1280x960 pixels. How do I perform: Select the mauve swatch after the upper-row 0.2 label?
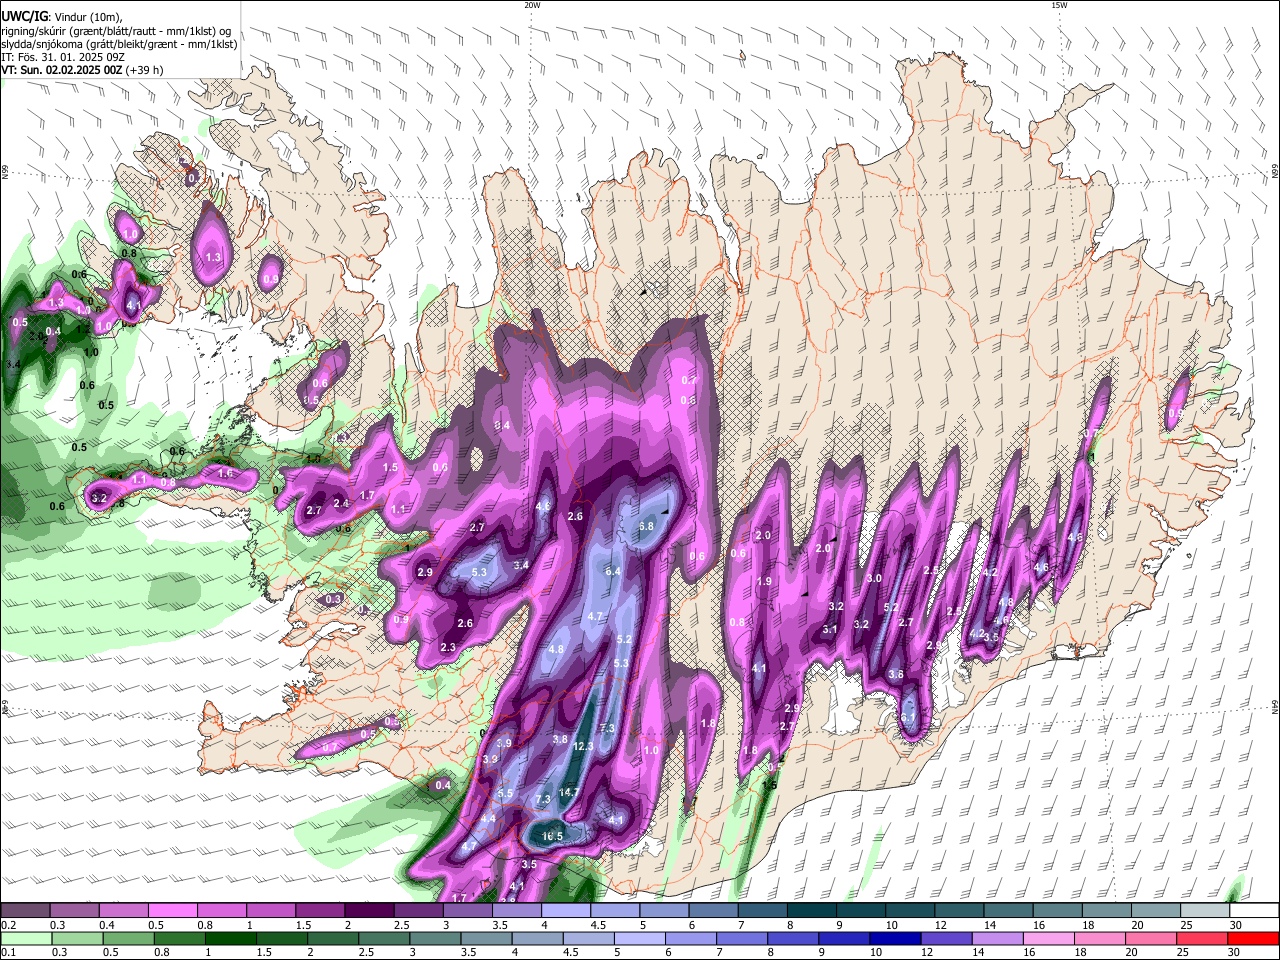coord(25,910)
